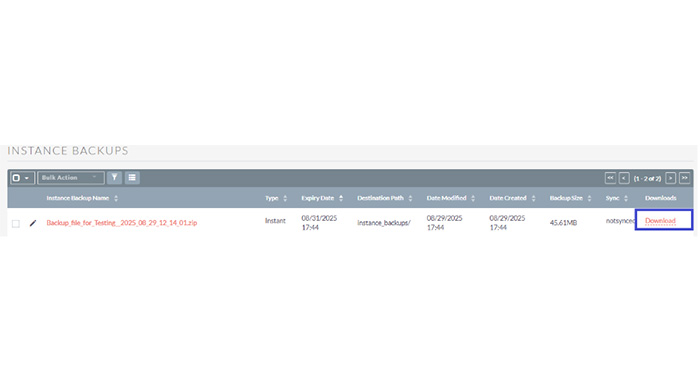
Task: Click the Type column header
Action: coord(271,198)
